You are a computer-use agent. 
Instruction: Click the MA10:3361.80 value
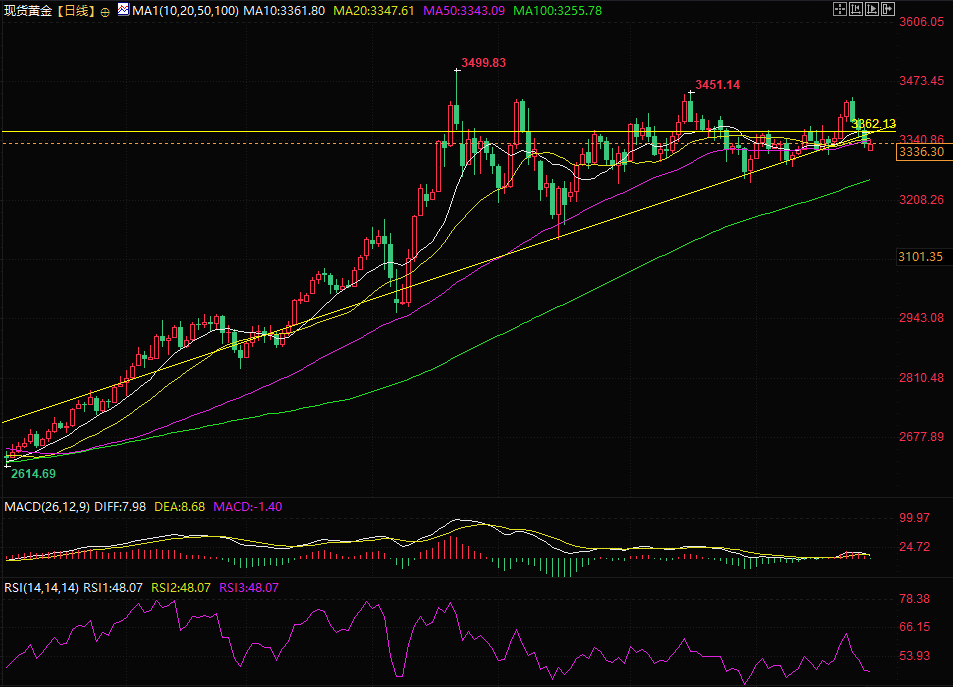[x=284, y=11]
